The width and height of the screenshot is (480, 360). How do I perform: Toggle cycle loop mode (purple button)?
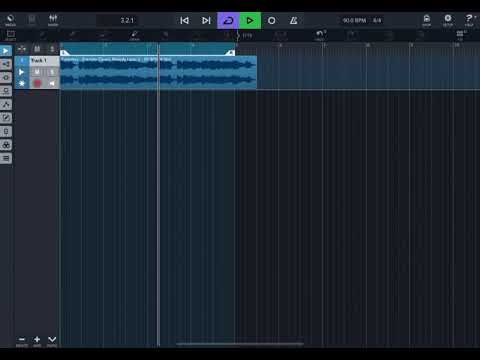[x=228, y=21]
